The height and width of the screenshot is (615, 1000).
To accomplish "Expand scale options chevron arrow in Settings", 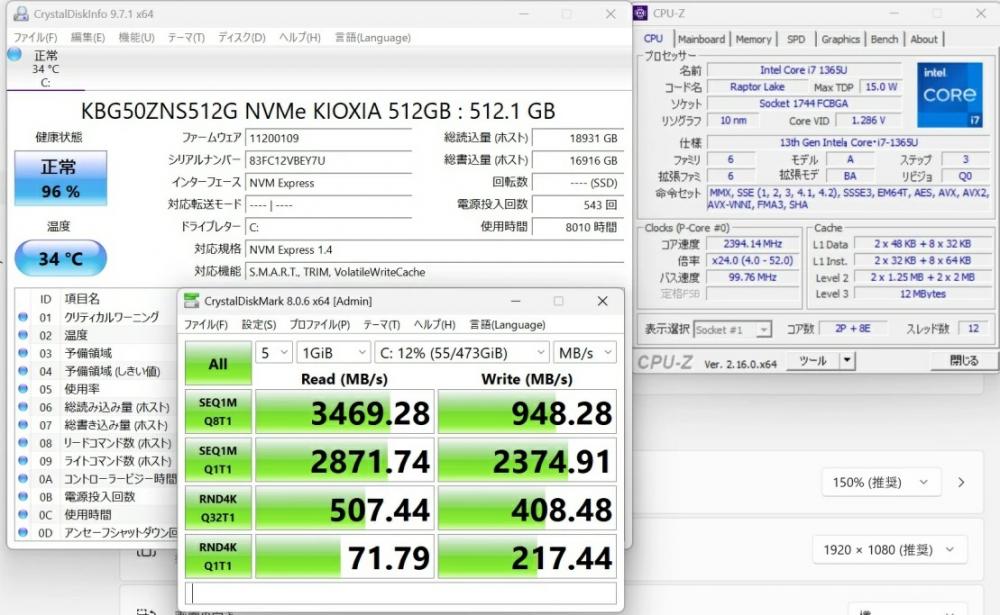I will point(961,482).
